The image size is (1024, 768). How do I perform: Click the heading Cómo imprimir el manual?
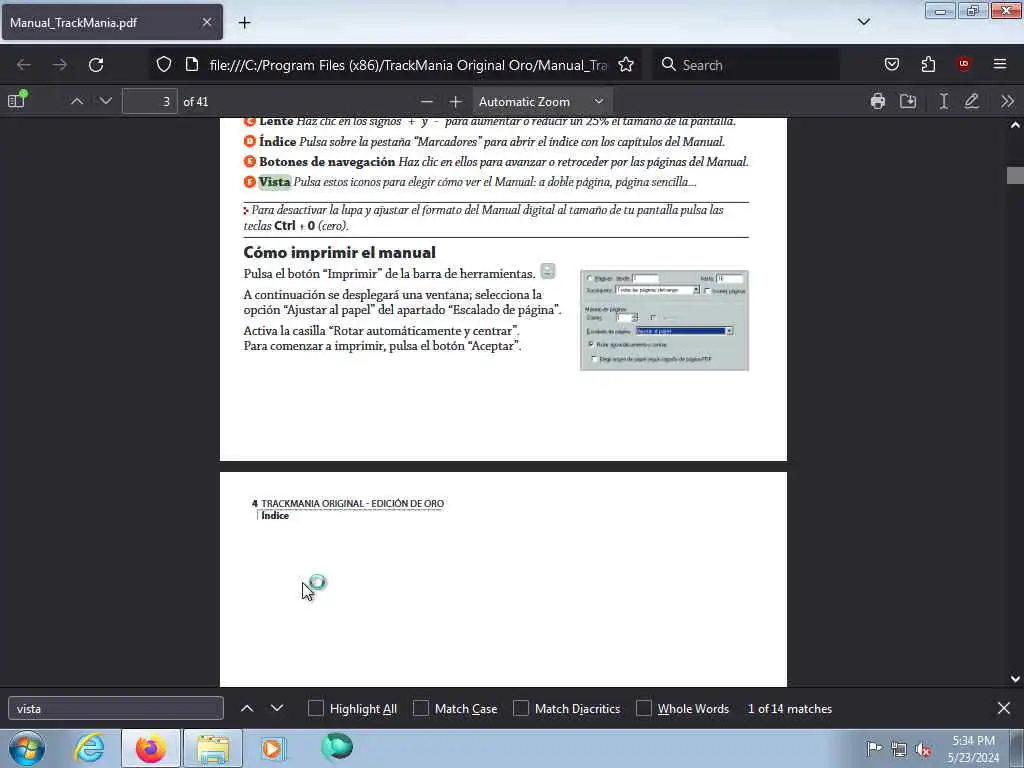340,252
